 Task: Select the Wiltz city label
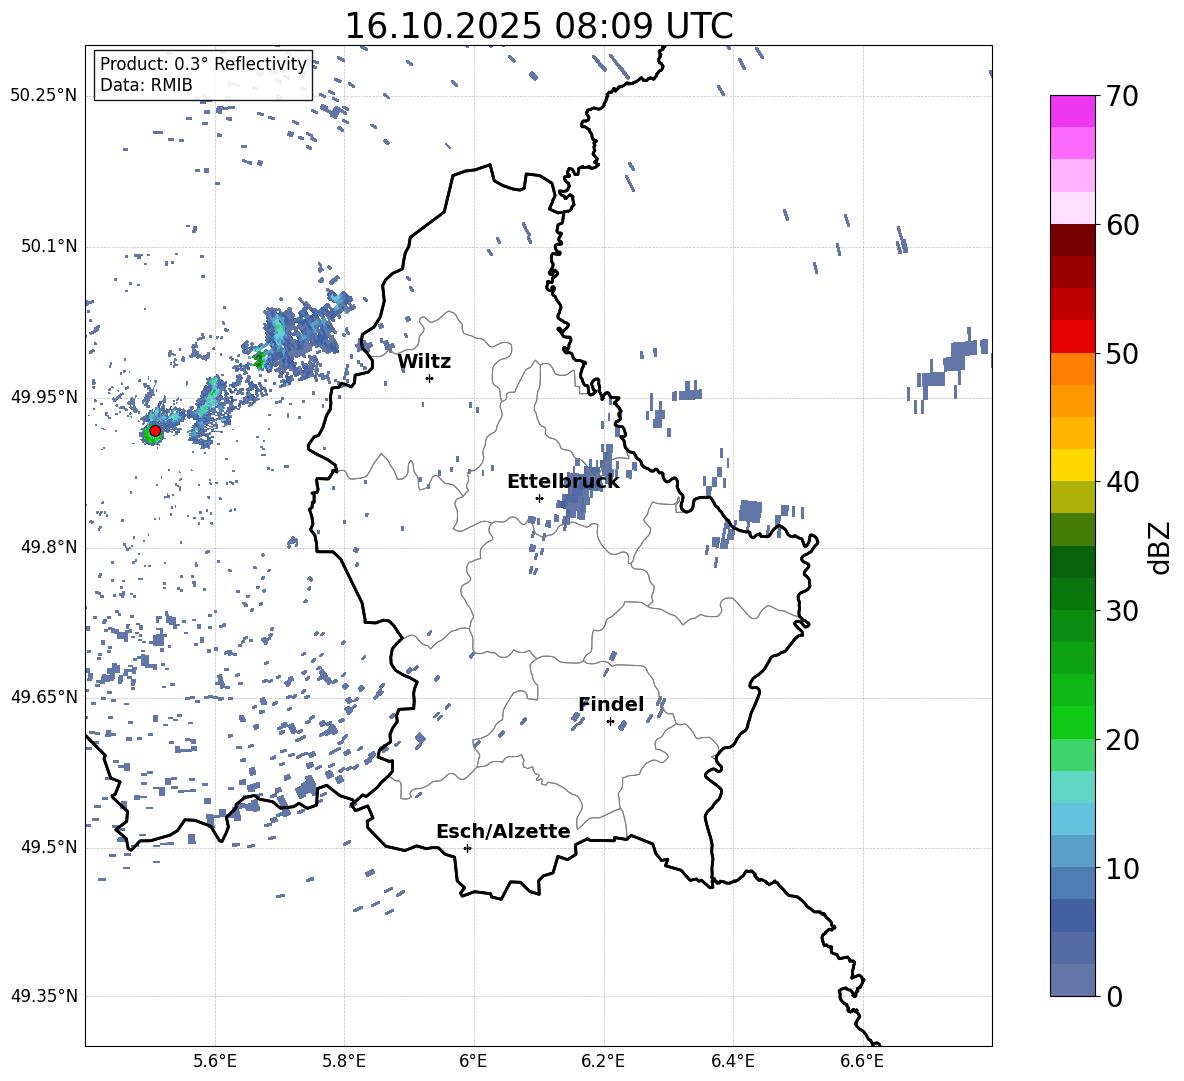424,362
